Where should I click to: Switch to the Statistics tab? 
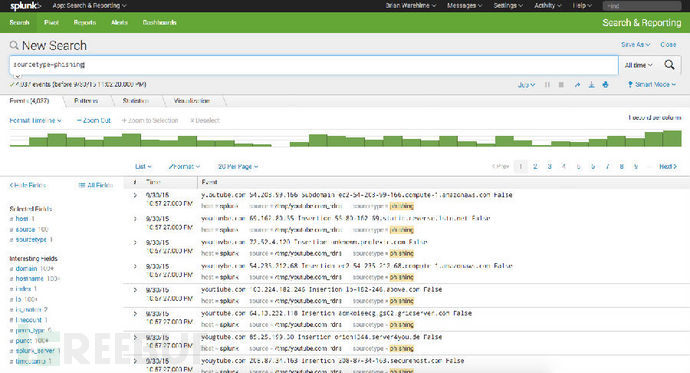pyautogui.click(x=136, y=101)
